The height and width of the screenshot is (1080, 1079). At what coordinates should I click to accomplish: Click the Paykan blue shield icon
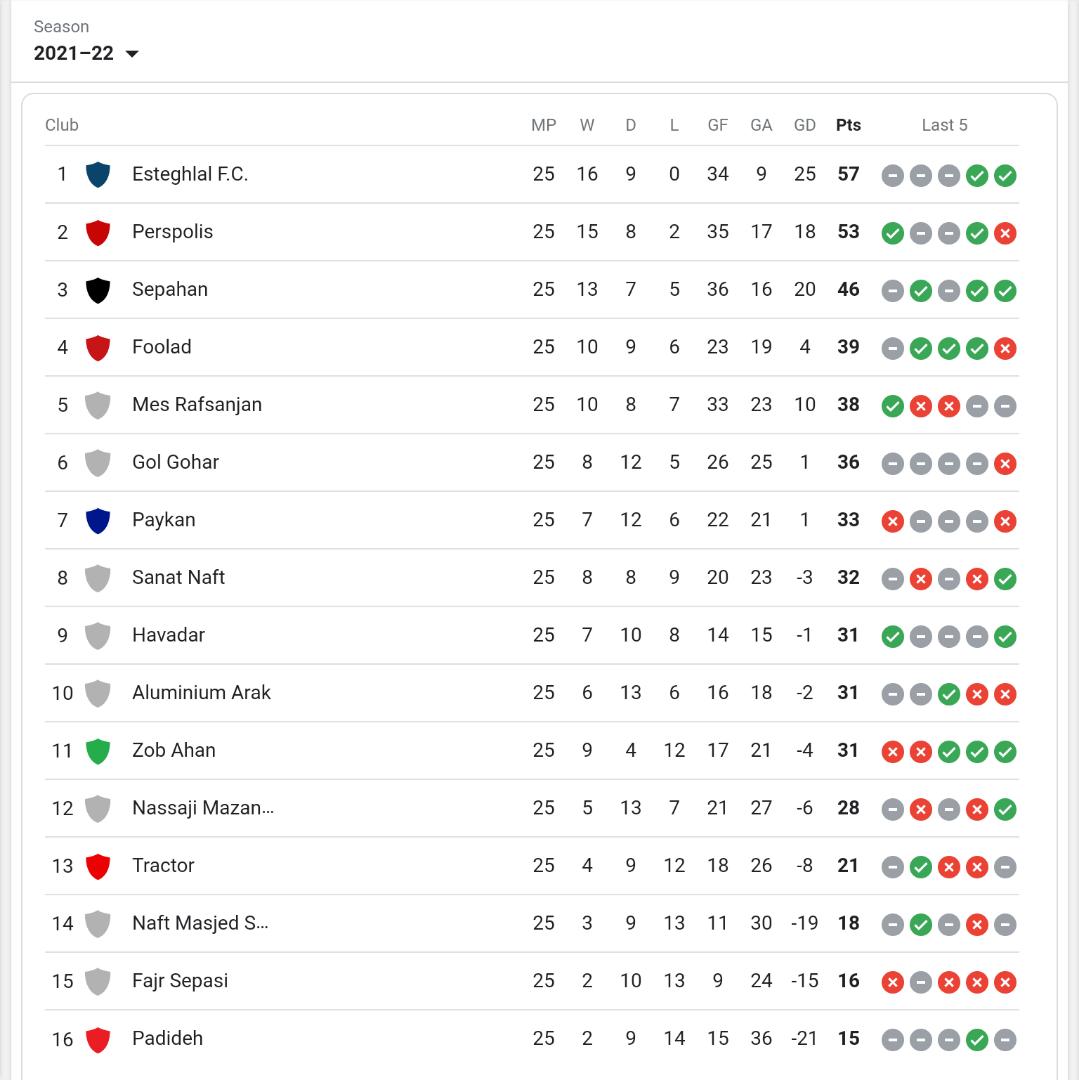point(97,520)
